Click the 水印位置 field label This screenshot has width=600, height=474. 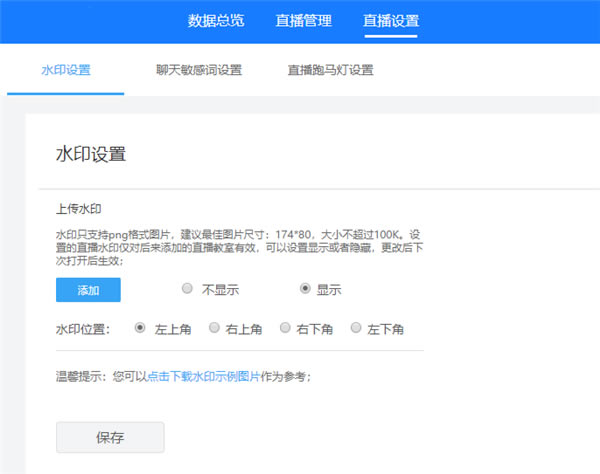89,328
